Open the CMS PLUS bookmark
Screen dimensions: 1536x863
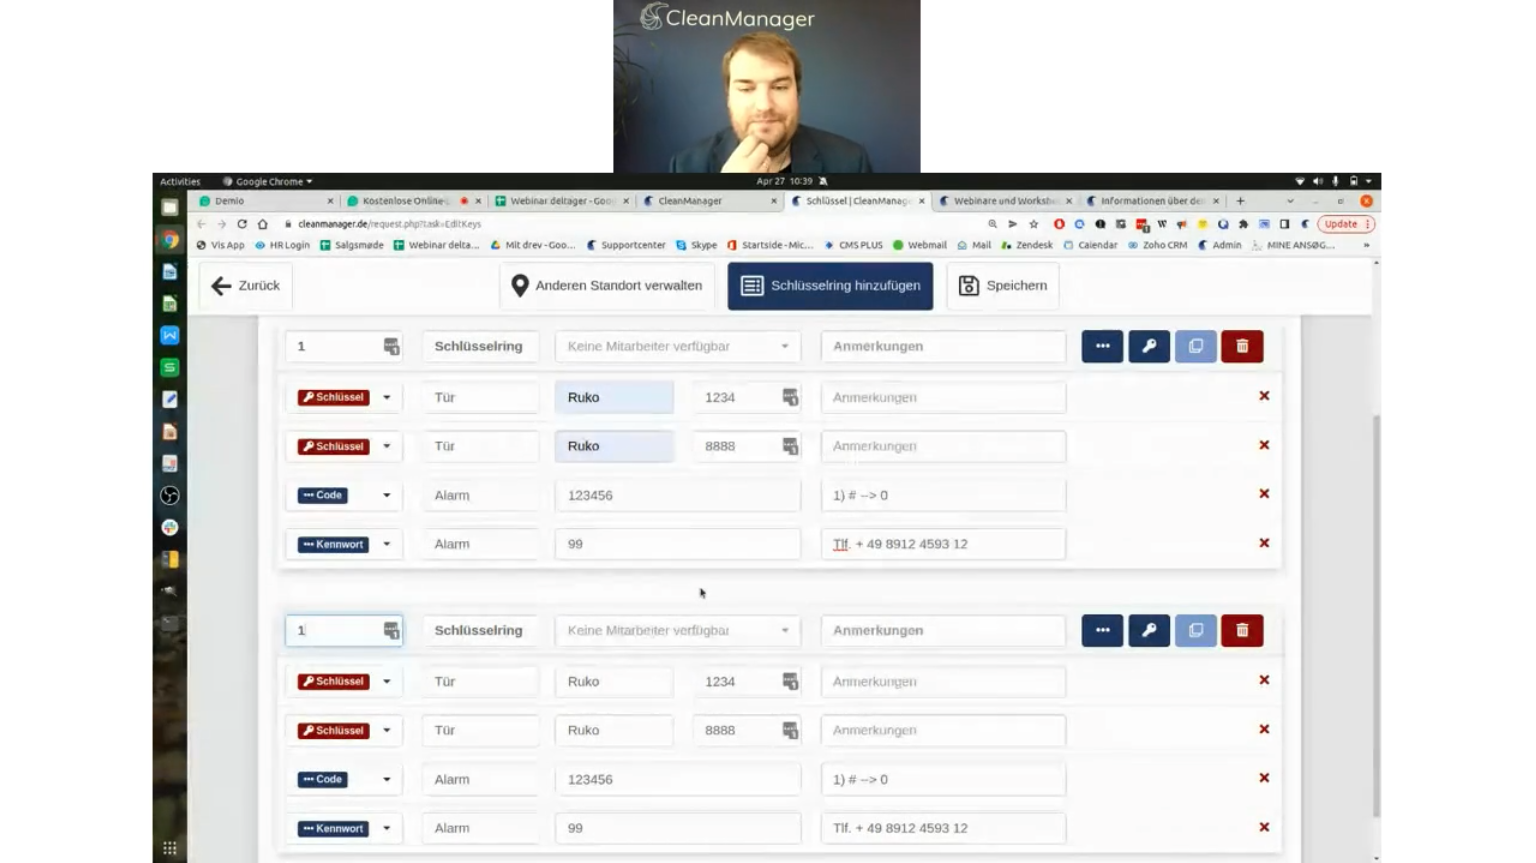[853, 245]
